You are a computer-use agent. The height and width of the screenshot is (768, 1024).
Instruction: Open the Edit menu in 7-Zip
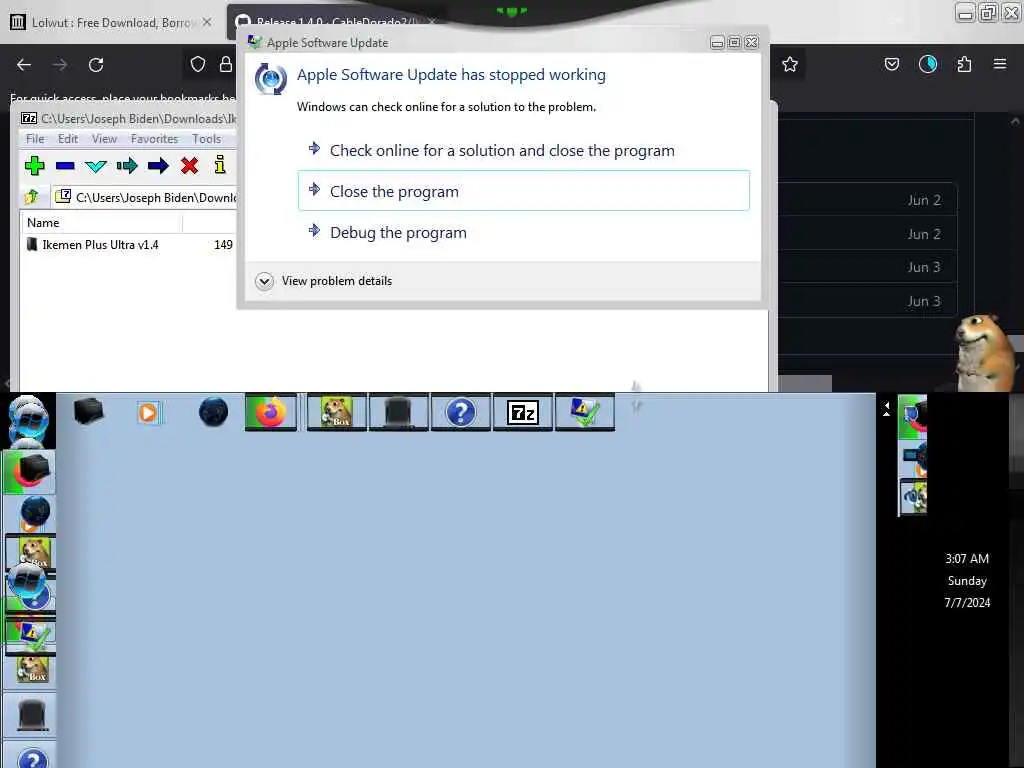coord(68,138)
